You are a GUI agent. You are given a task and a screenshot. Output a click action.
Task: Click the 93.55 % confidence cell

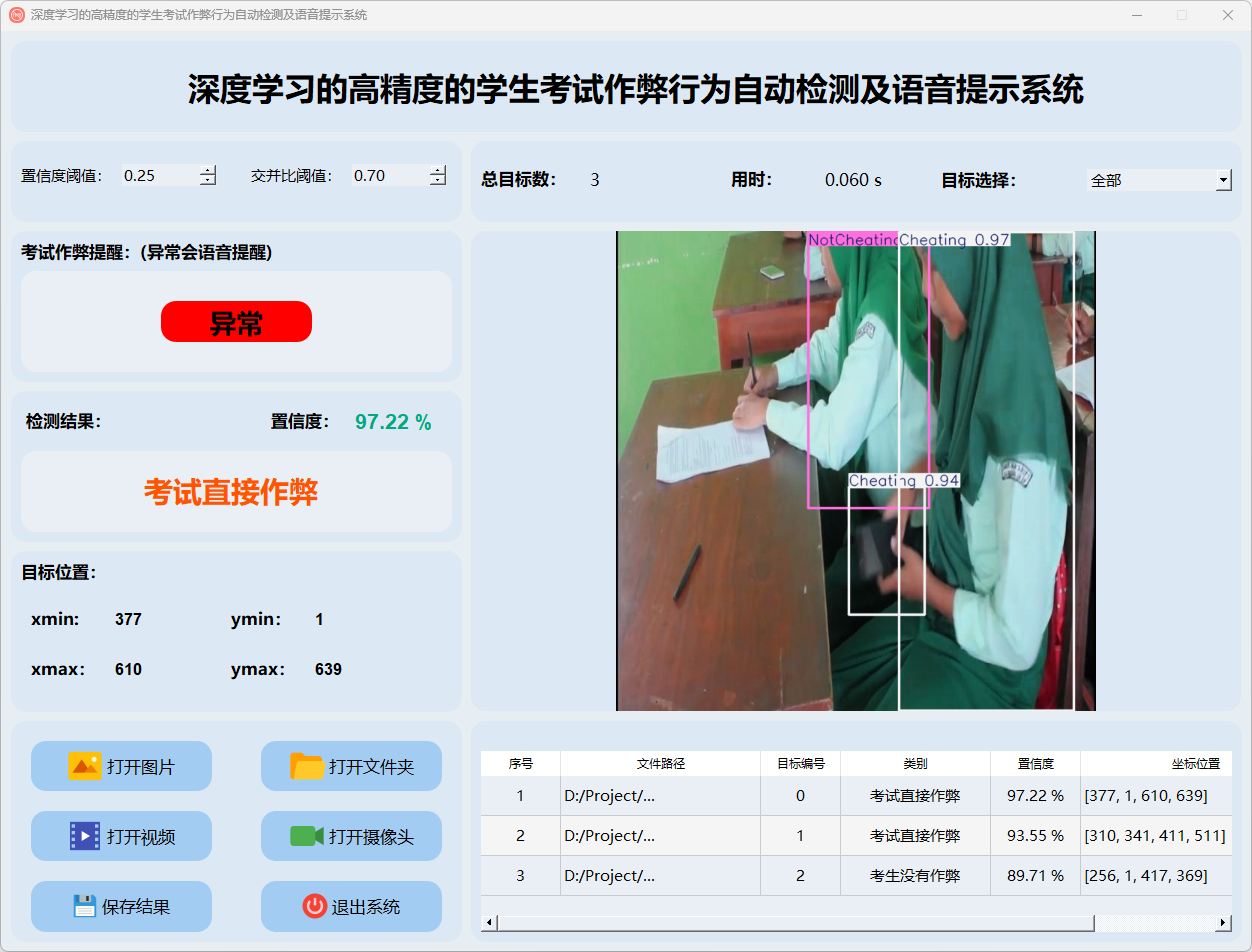(x=1035, y=836)
